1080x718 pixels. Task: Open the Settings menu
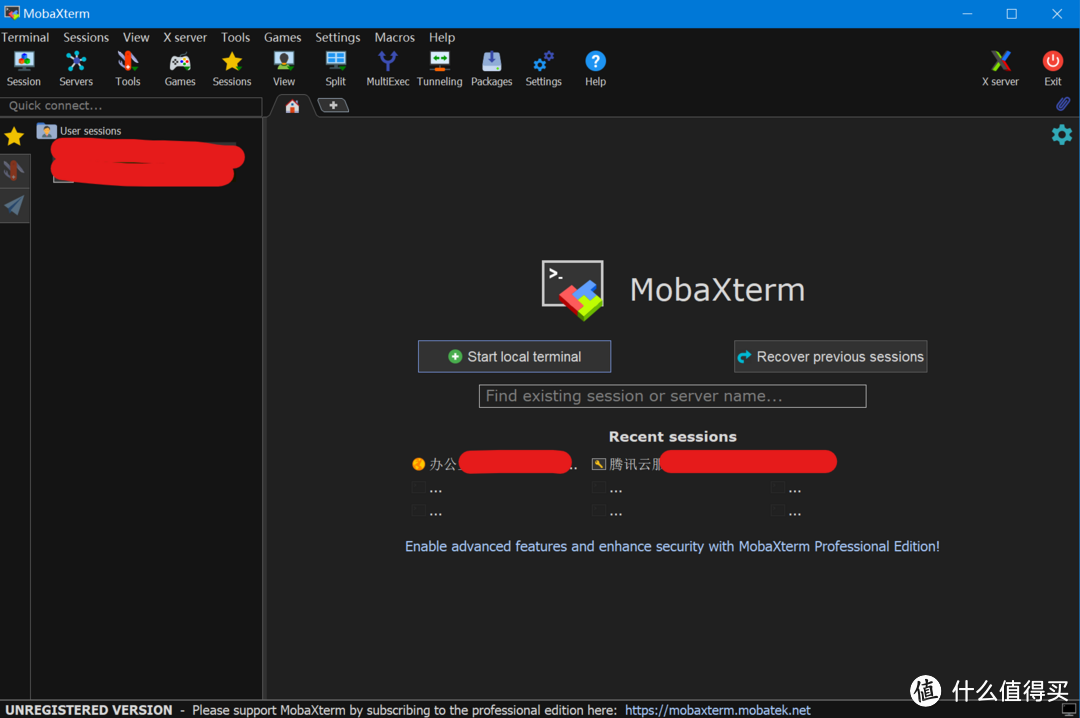pos(338,37)
